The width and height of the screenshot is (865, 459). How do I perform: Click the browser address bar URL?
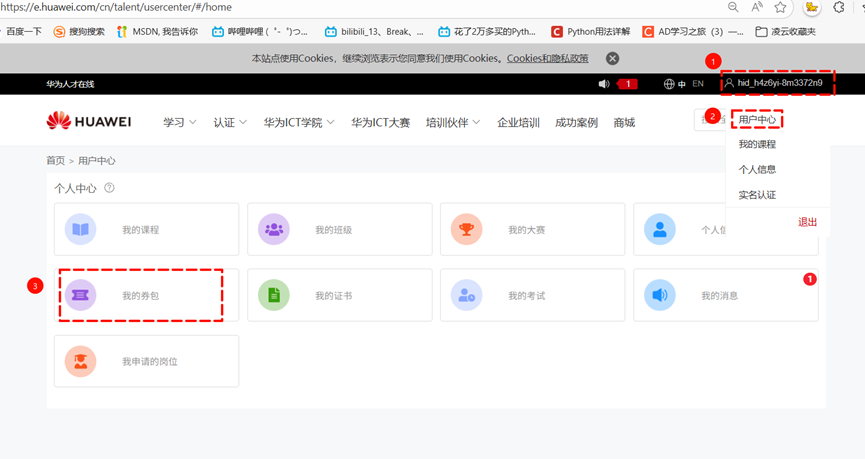[x=116, y=7]
